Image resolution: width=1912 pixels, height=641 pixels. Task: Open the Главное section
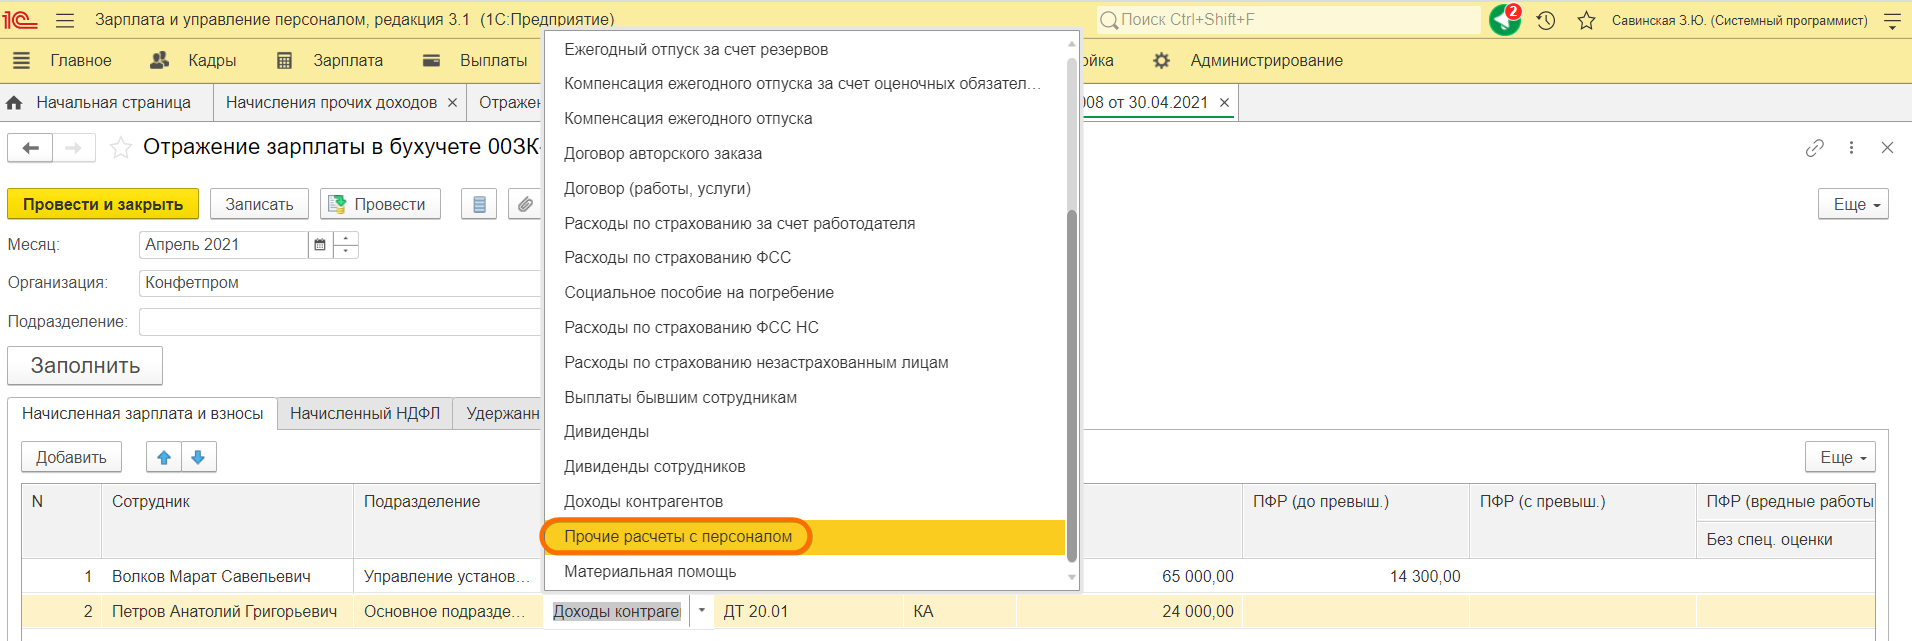point(81,61)
